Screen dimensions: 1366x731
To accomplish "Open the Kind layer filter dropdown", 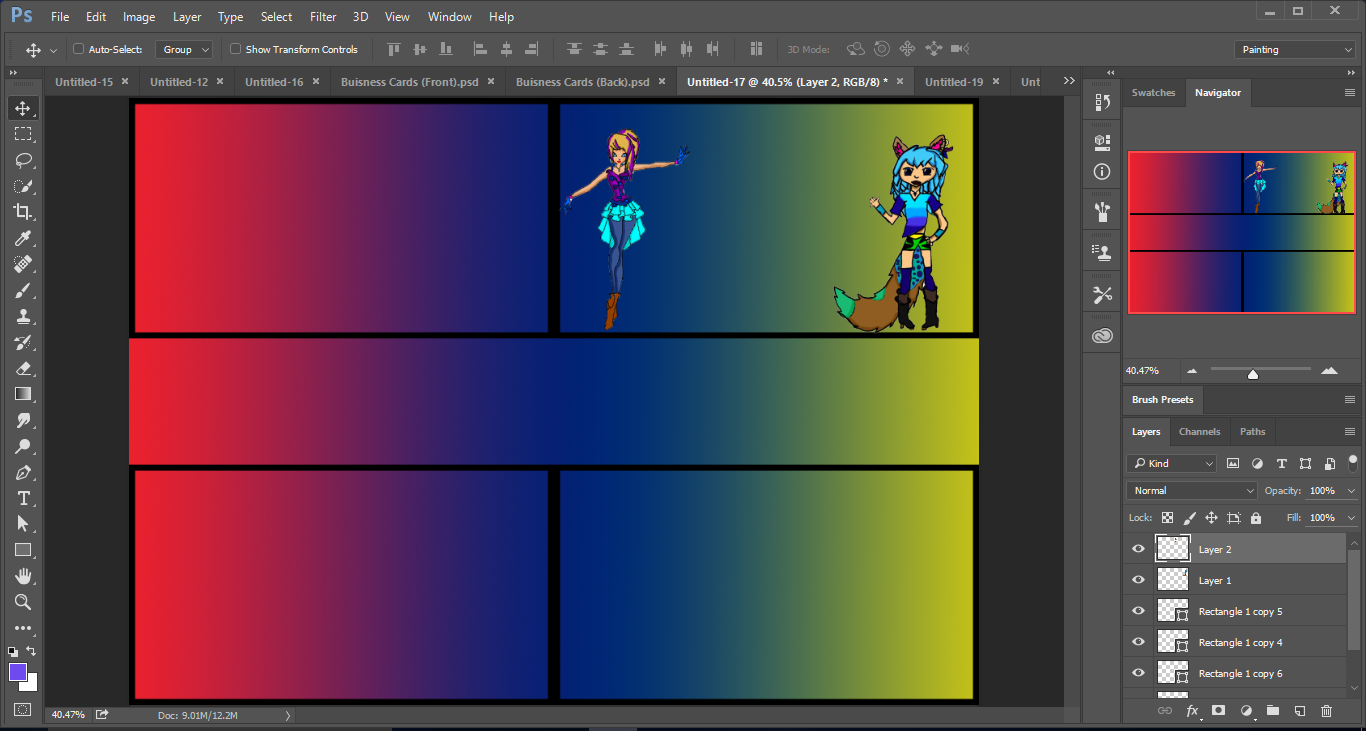I will coord(1171,463).
